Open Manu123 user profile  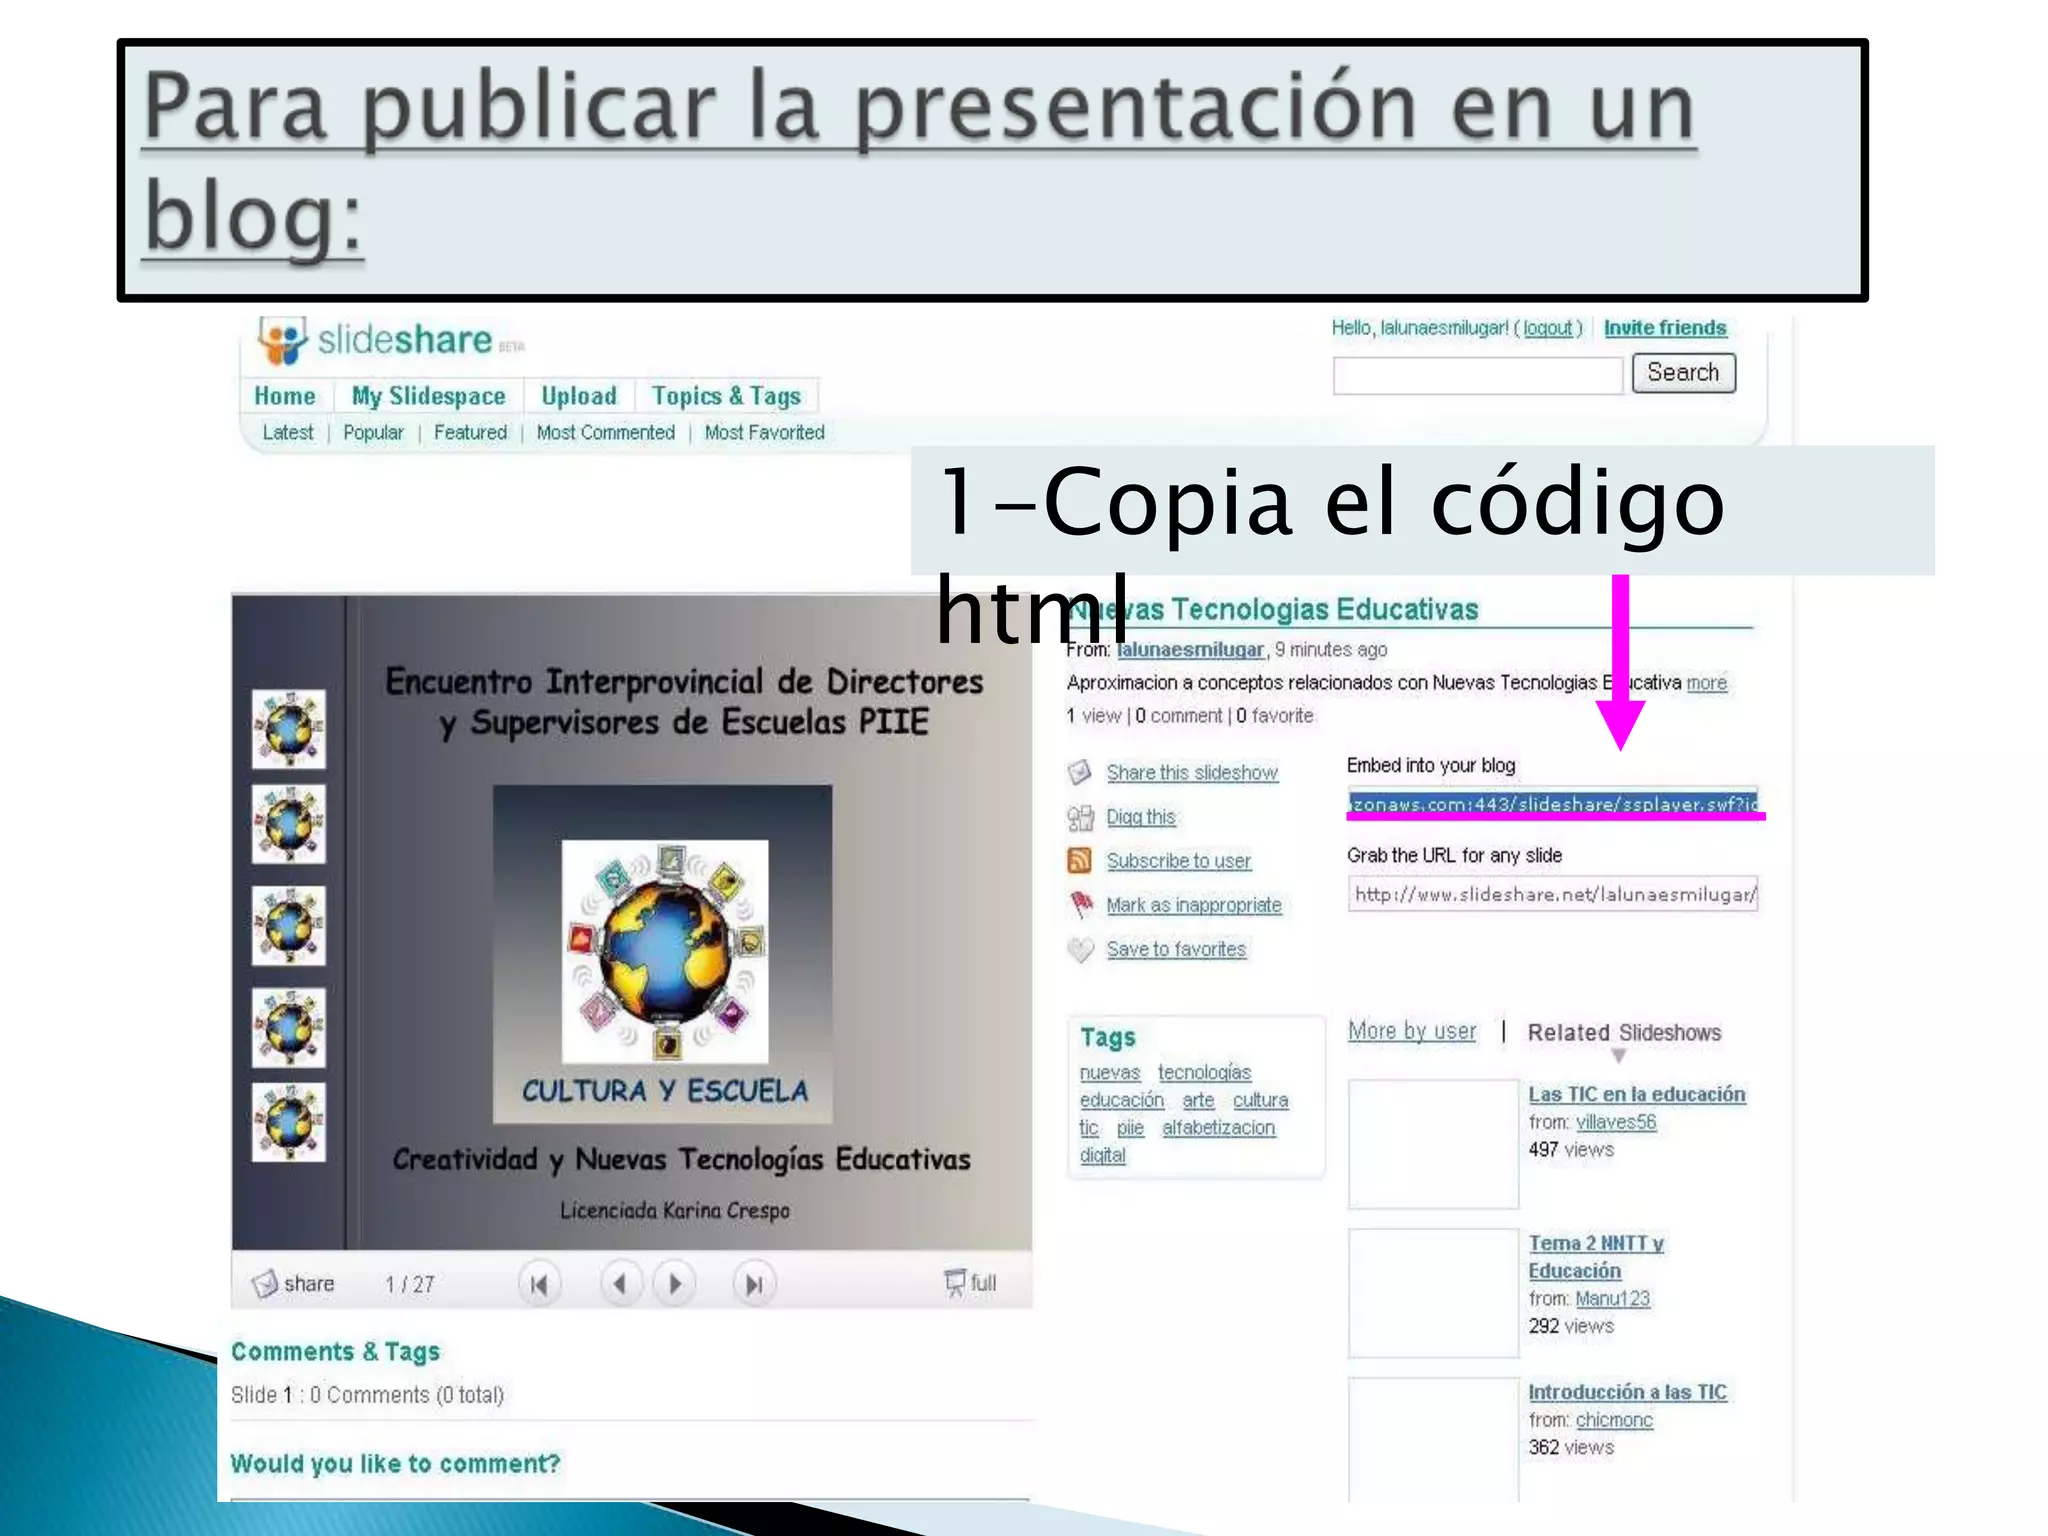point(1612,1298)
